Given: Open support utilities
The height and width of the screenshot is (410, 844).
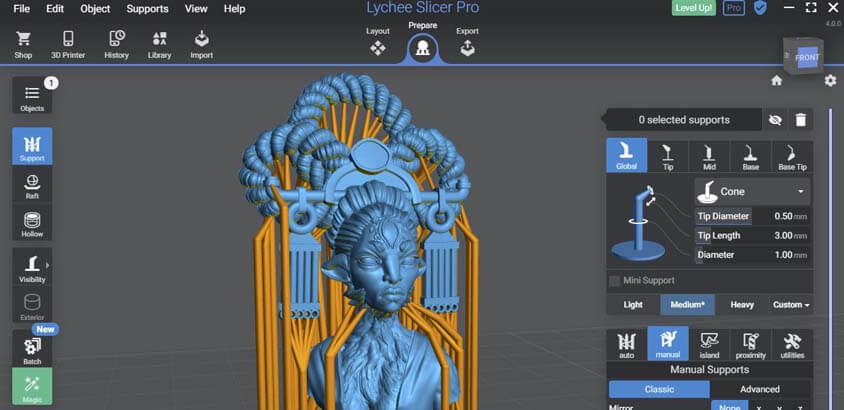Looking at the screenshot, I should pos(792,344).
